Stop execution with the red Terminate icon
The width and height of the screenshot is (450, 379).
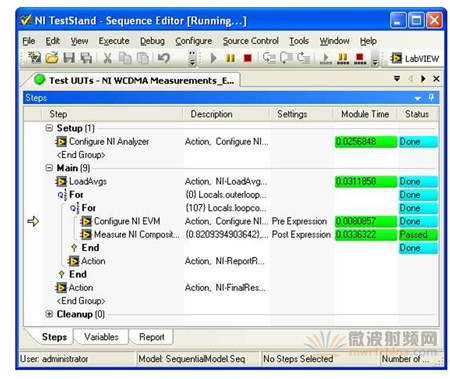click(248, 58)
